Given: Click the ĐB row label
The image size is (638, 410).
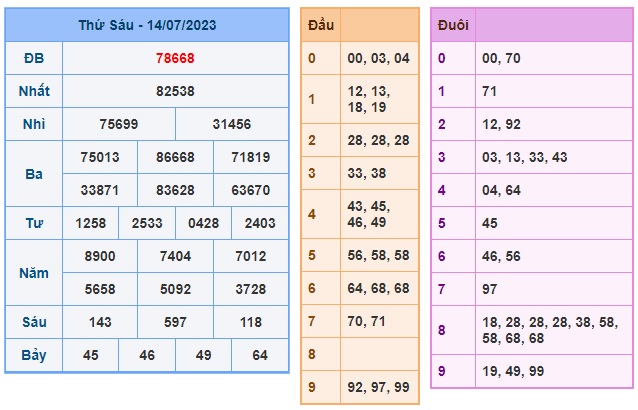Looking at the screenshot, I should 34,58.
